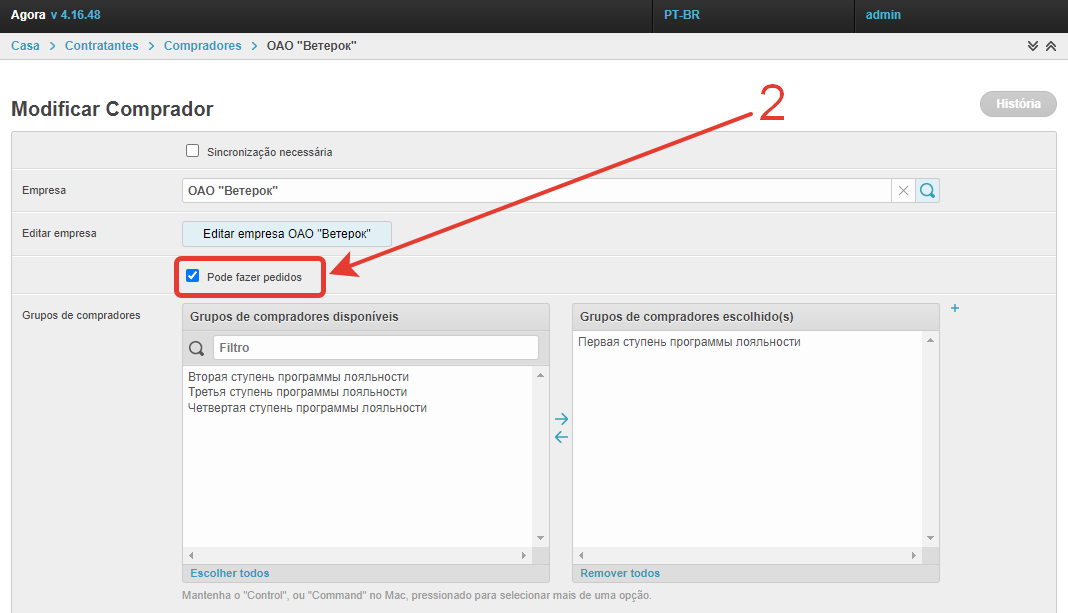Enable Sincronização necessária checkbox

click(193, 151)
